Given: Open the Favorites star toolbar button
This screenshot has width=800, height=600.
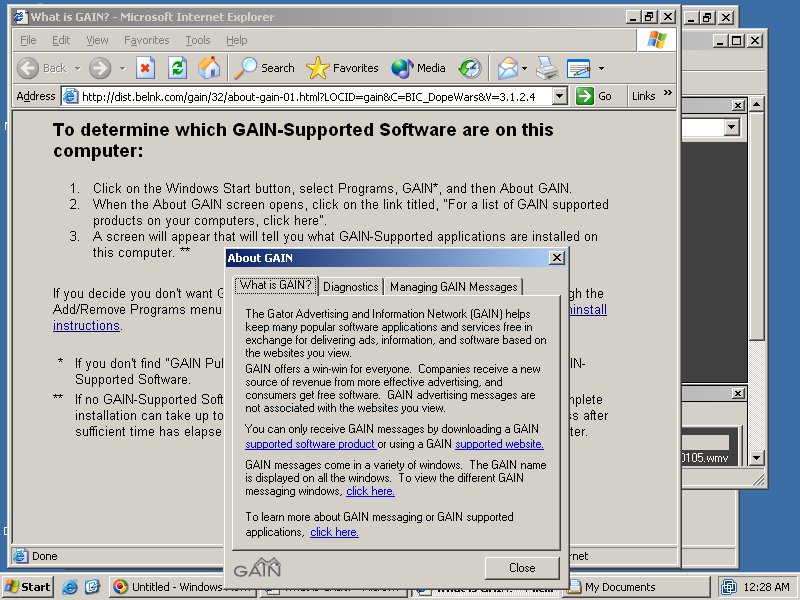Looking at the screenshot, I should coord(342,68).
